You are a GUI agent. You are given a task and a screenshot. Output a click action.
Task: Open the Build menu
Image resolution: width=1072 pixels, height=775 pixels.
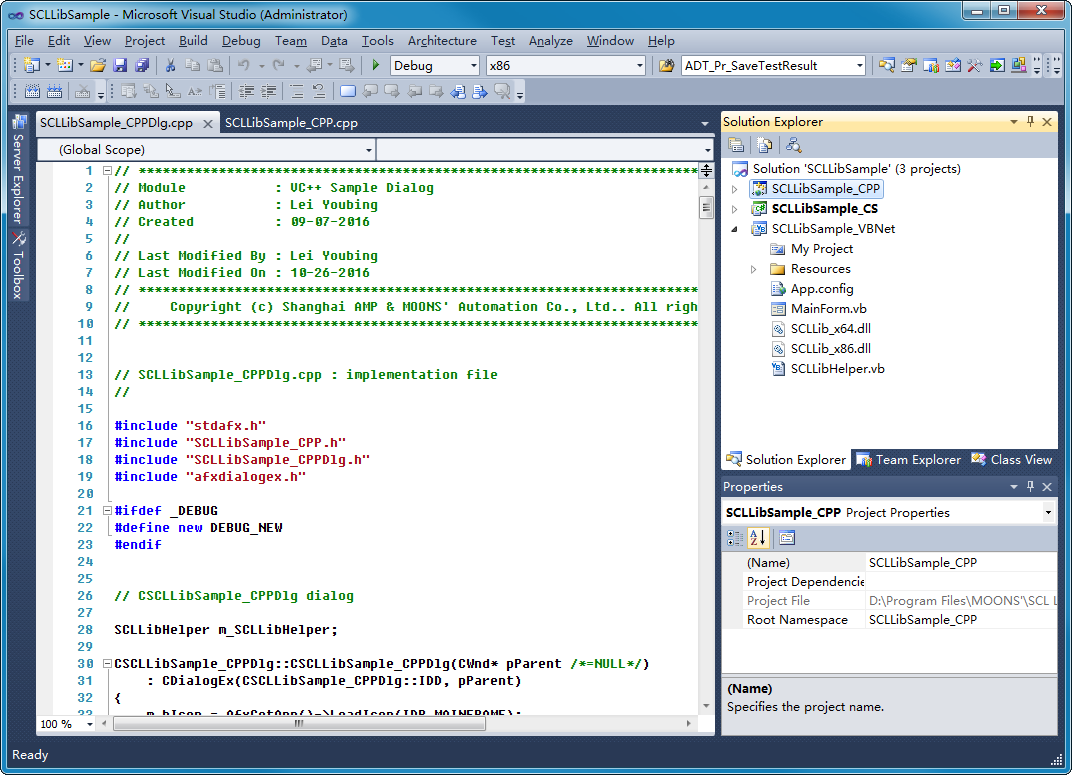coord(193,41)
